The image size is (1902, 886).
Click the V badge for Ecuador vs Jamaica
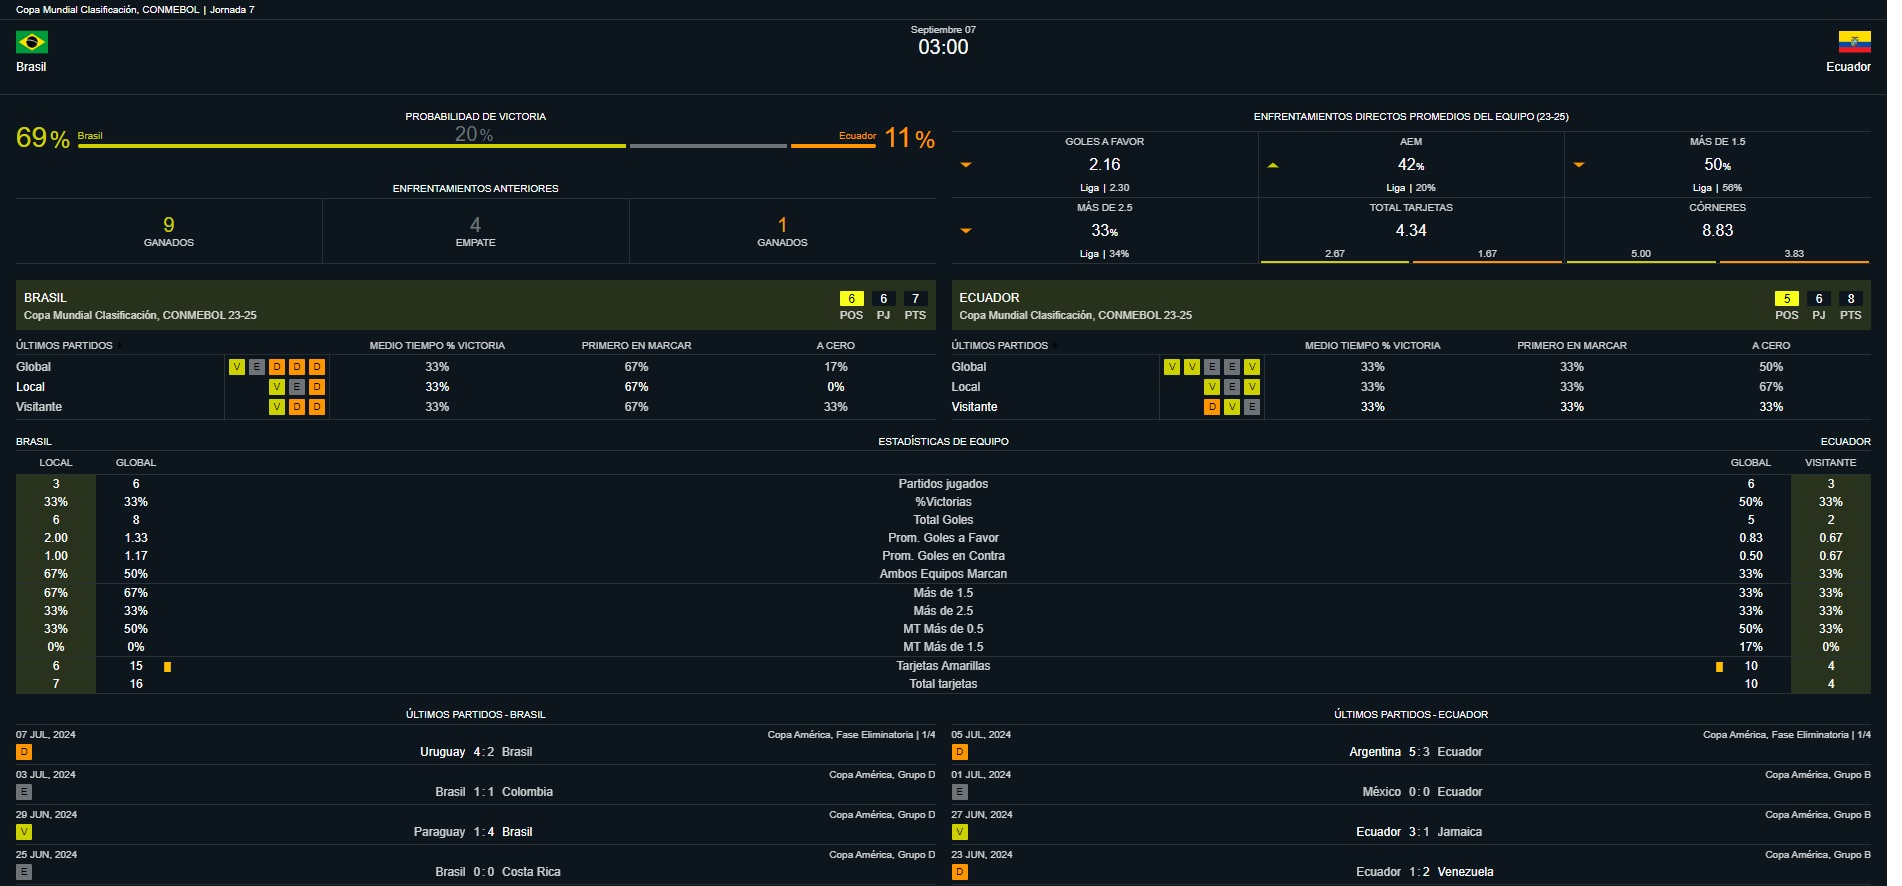[960, 832]
